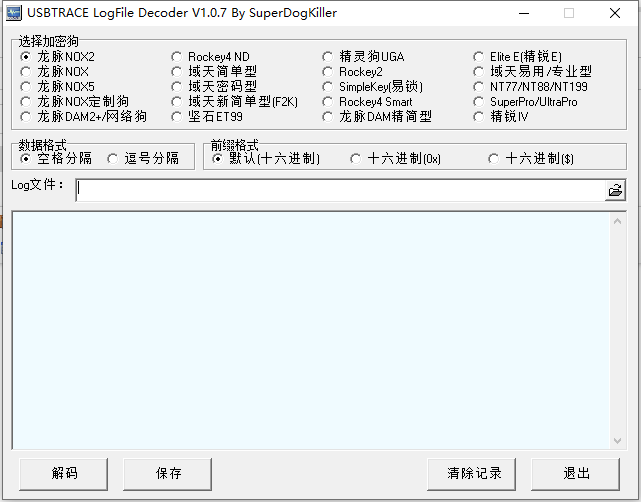Click the 保存 save button
The image size is (641, 502).
(168, 474)
